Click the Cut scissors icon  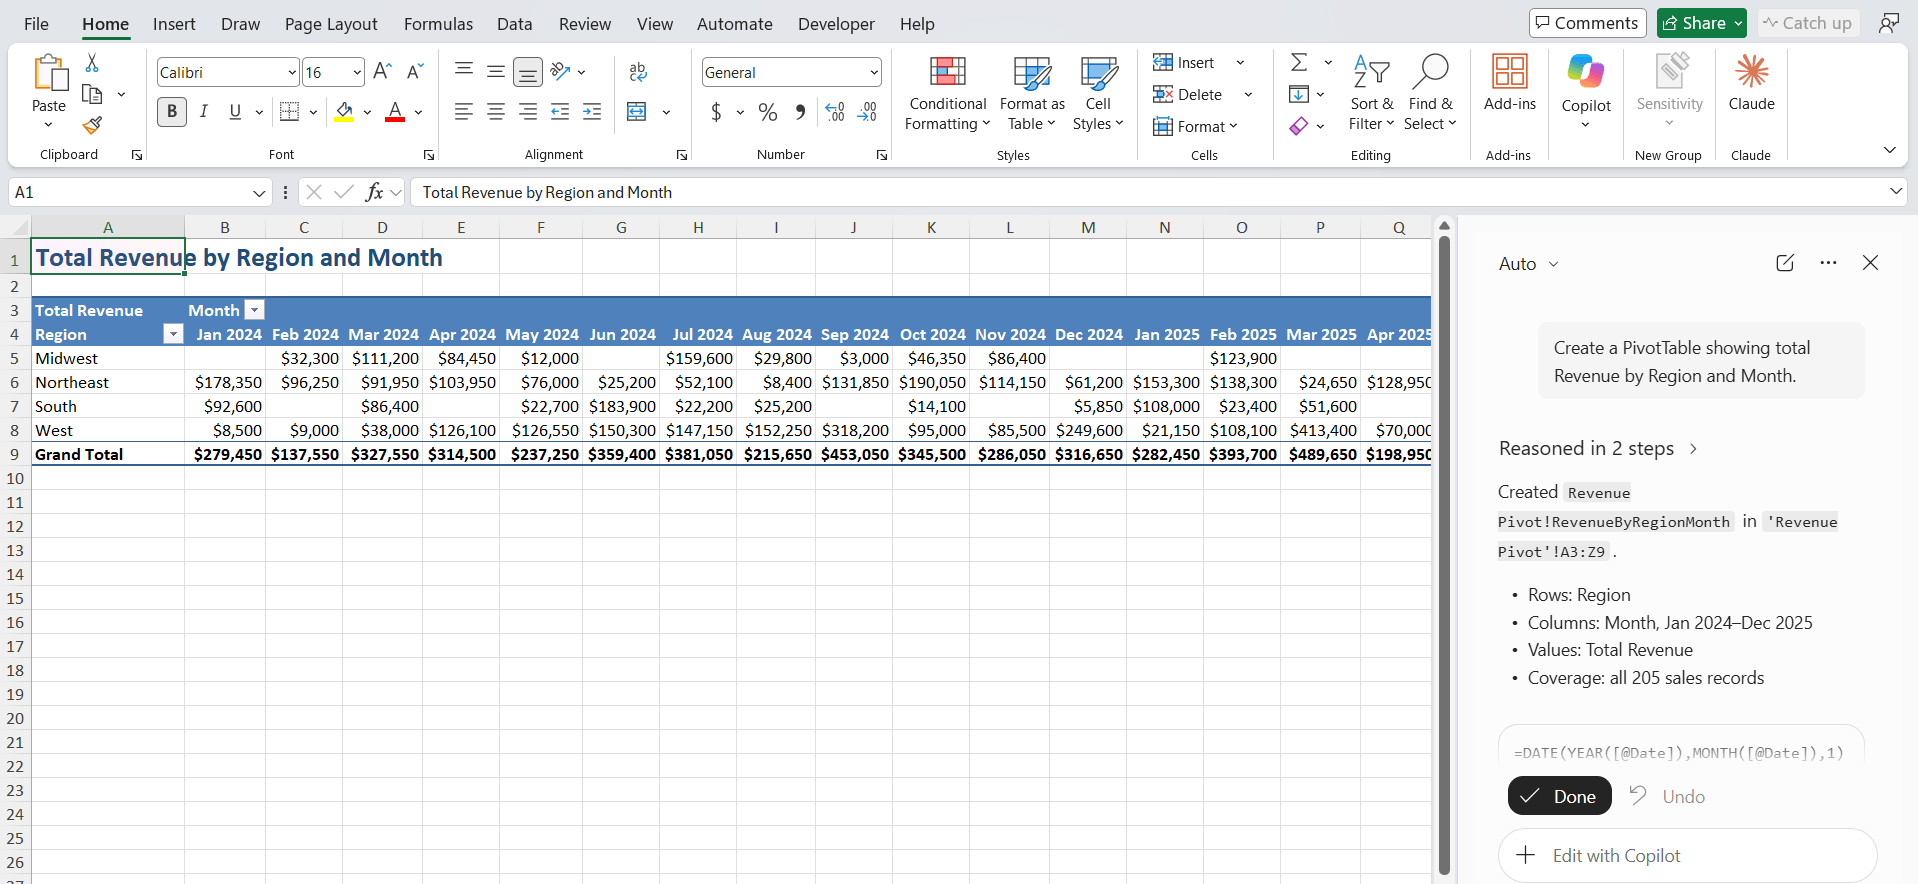point(92,63)
